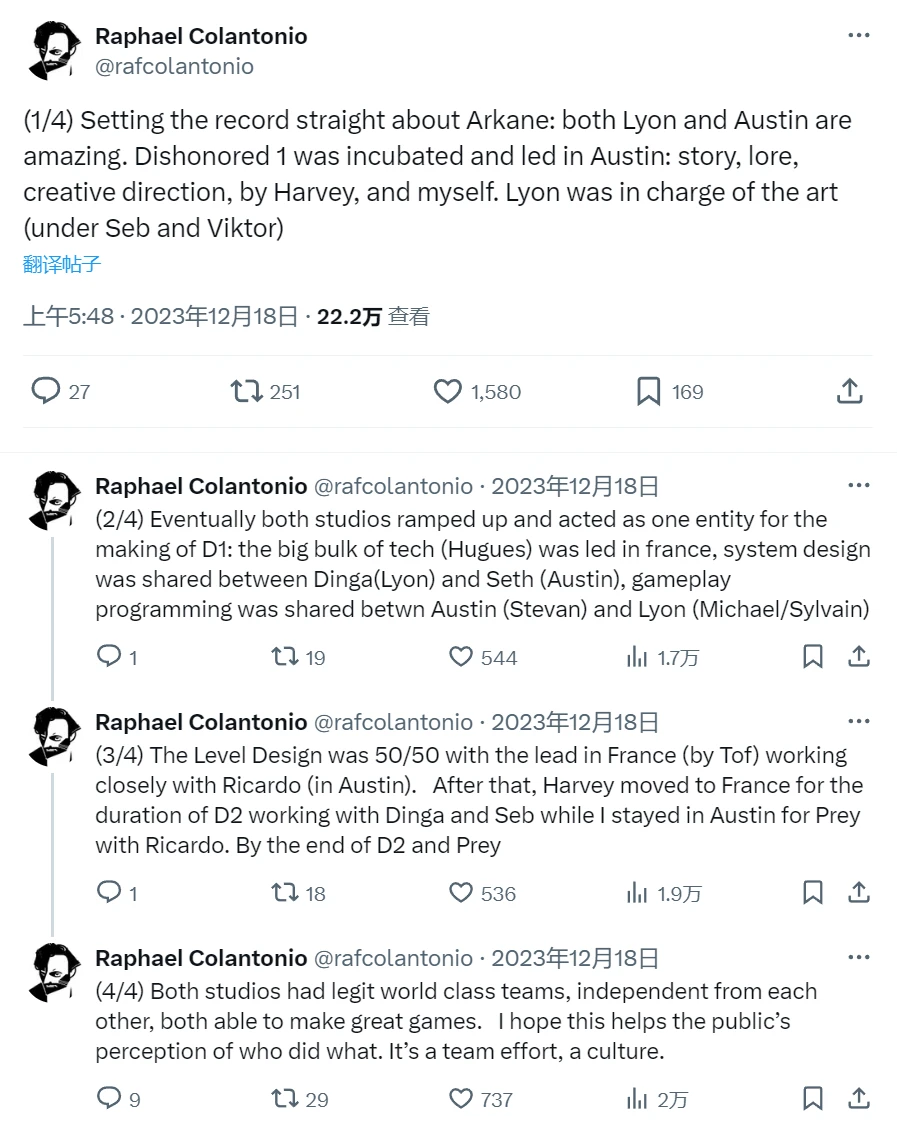The width and height of the screenshot is (897, 1131).
Task: Click the translate post link
Action: [x=62, y=265]
